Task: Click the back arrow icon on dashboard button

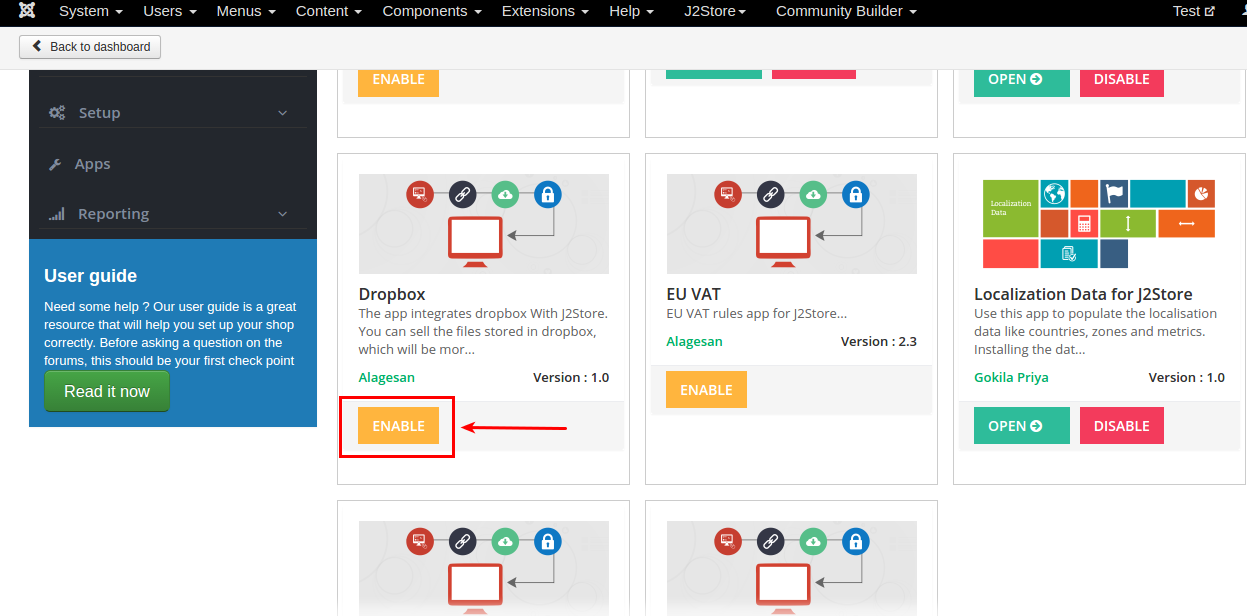Action: click(x=38, y=46)
